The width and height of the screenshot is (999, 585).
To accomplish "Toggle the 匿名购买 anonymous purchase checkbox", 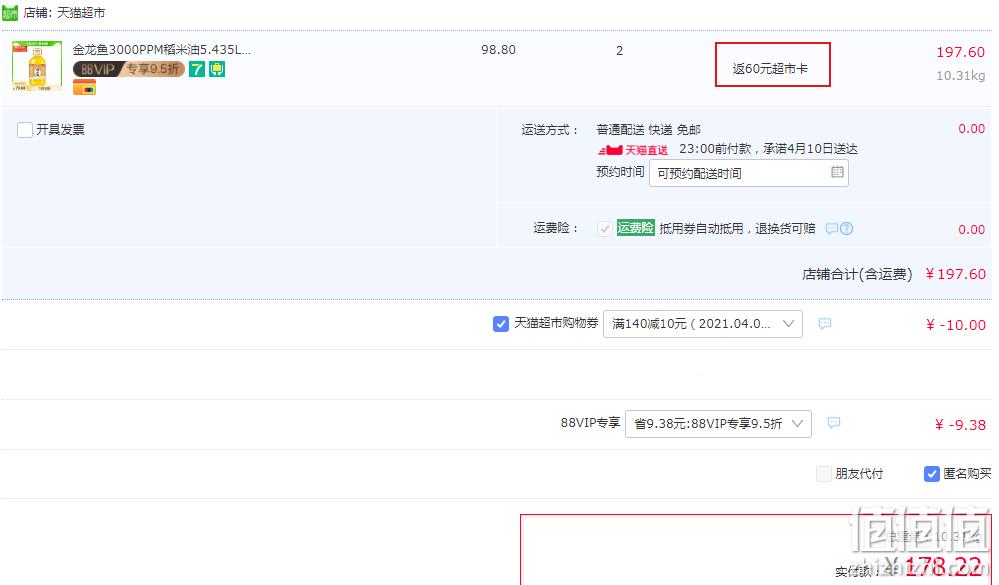I will 931,473.
